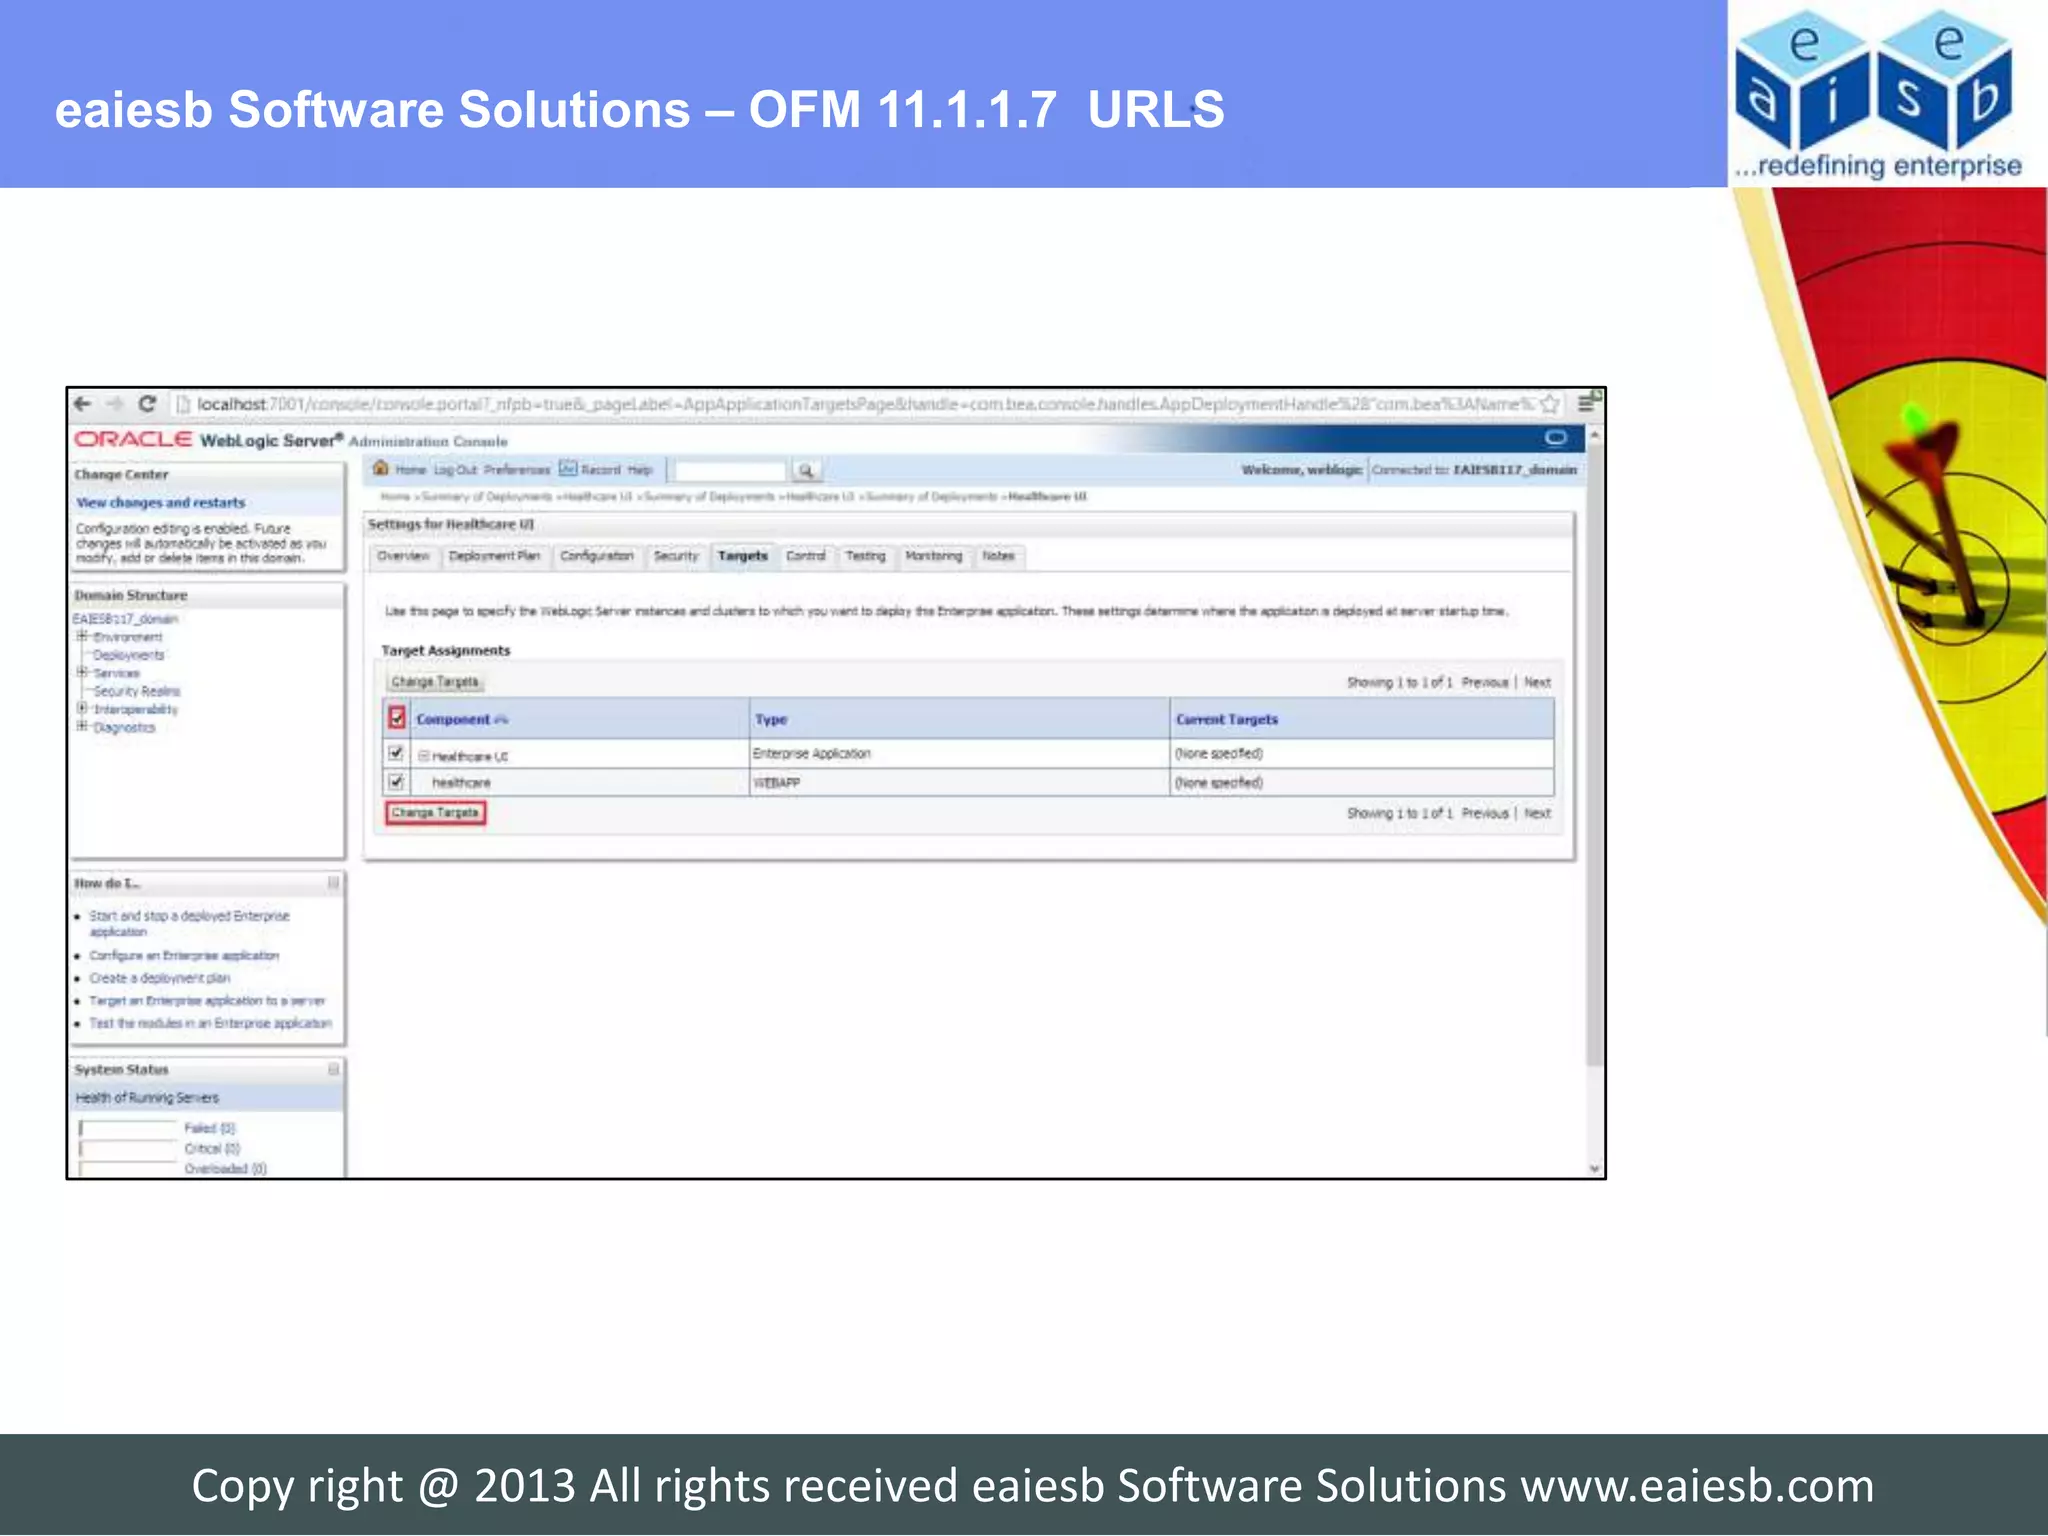Click Start and stop a deployed Enterprise application
Viewport: 2048px width, 1536px height.
click(189, 924)
